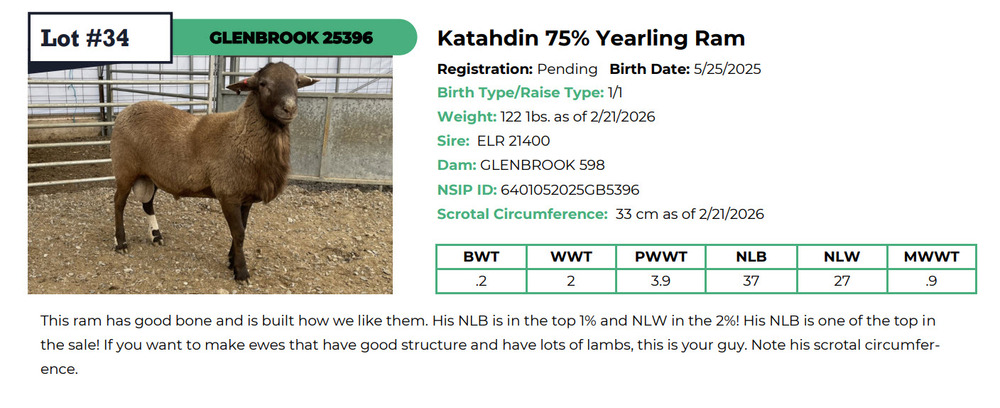Select the MWWT value .9 cell
Viewport: 1000px width, 408px height.
pos(931,281)
